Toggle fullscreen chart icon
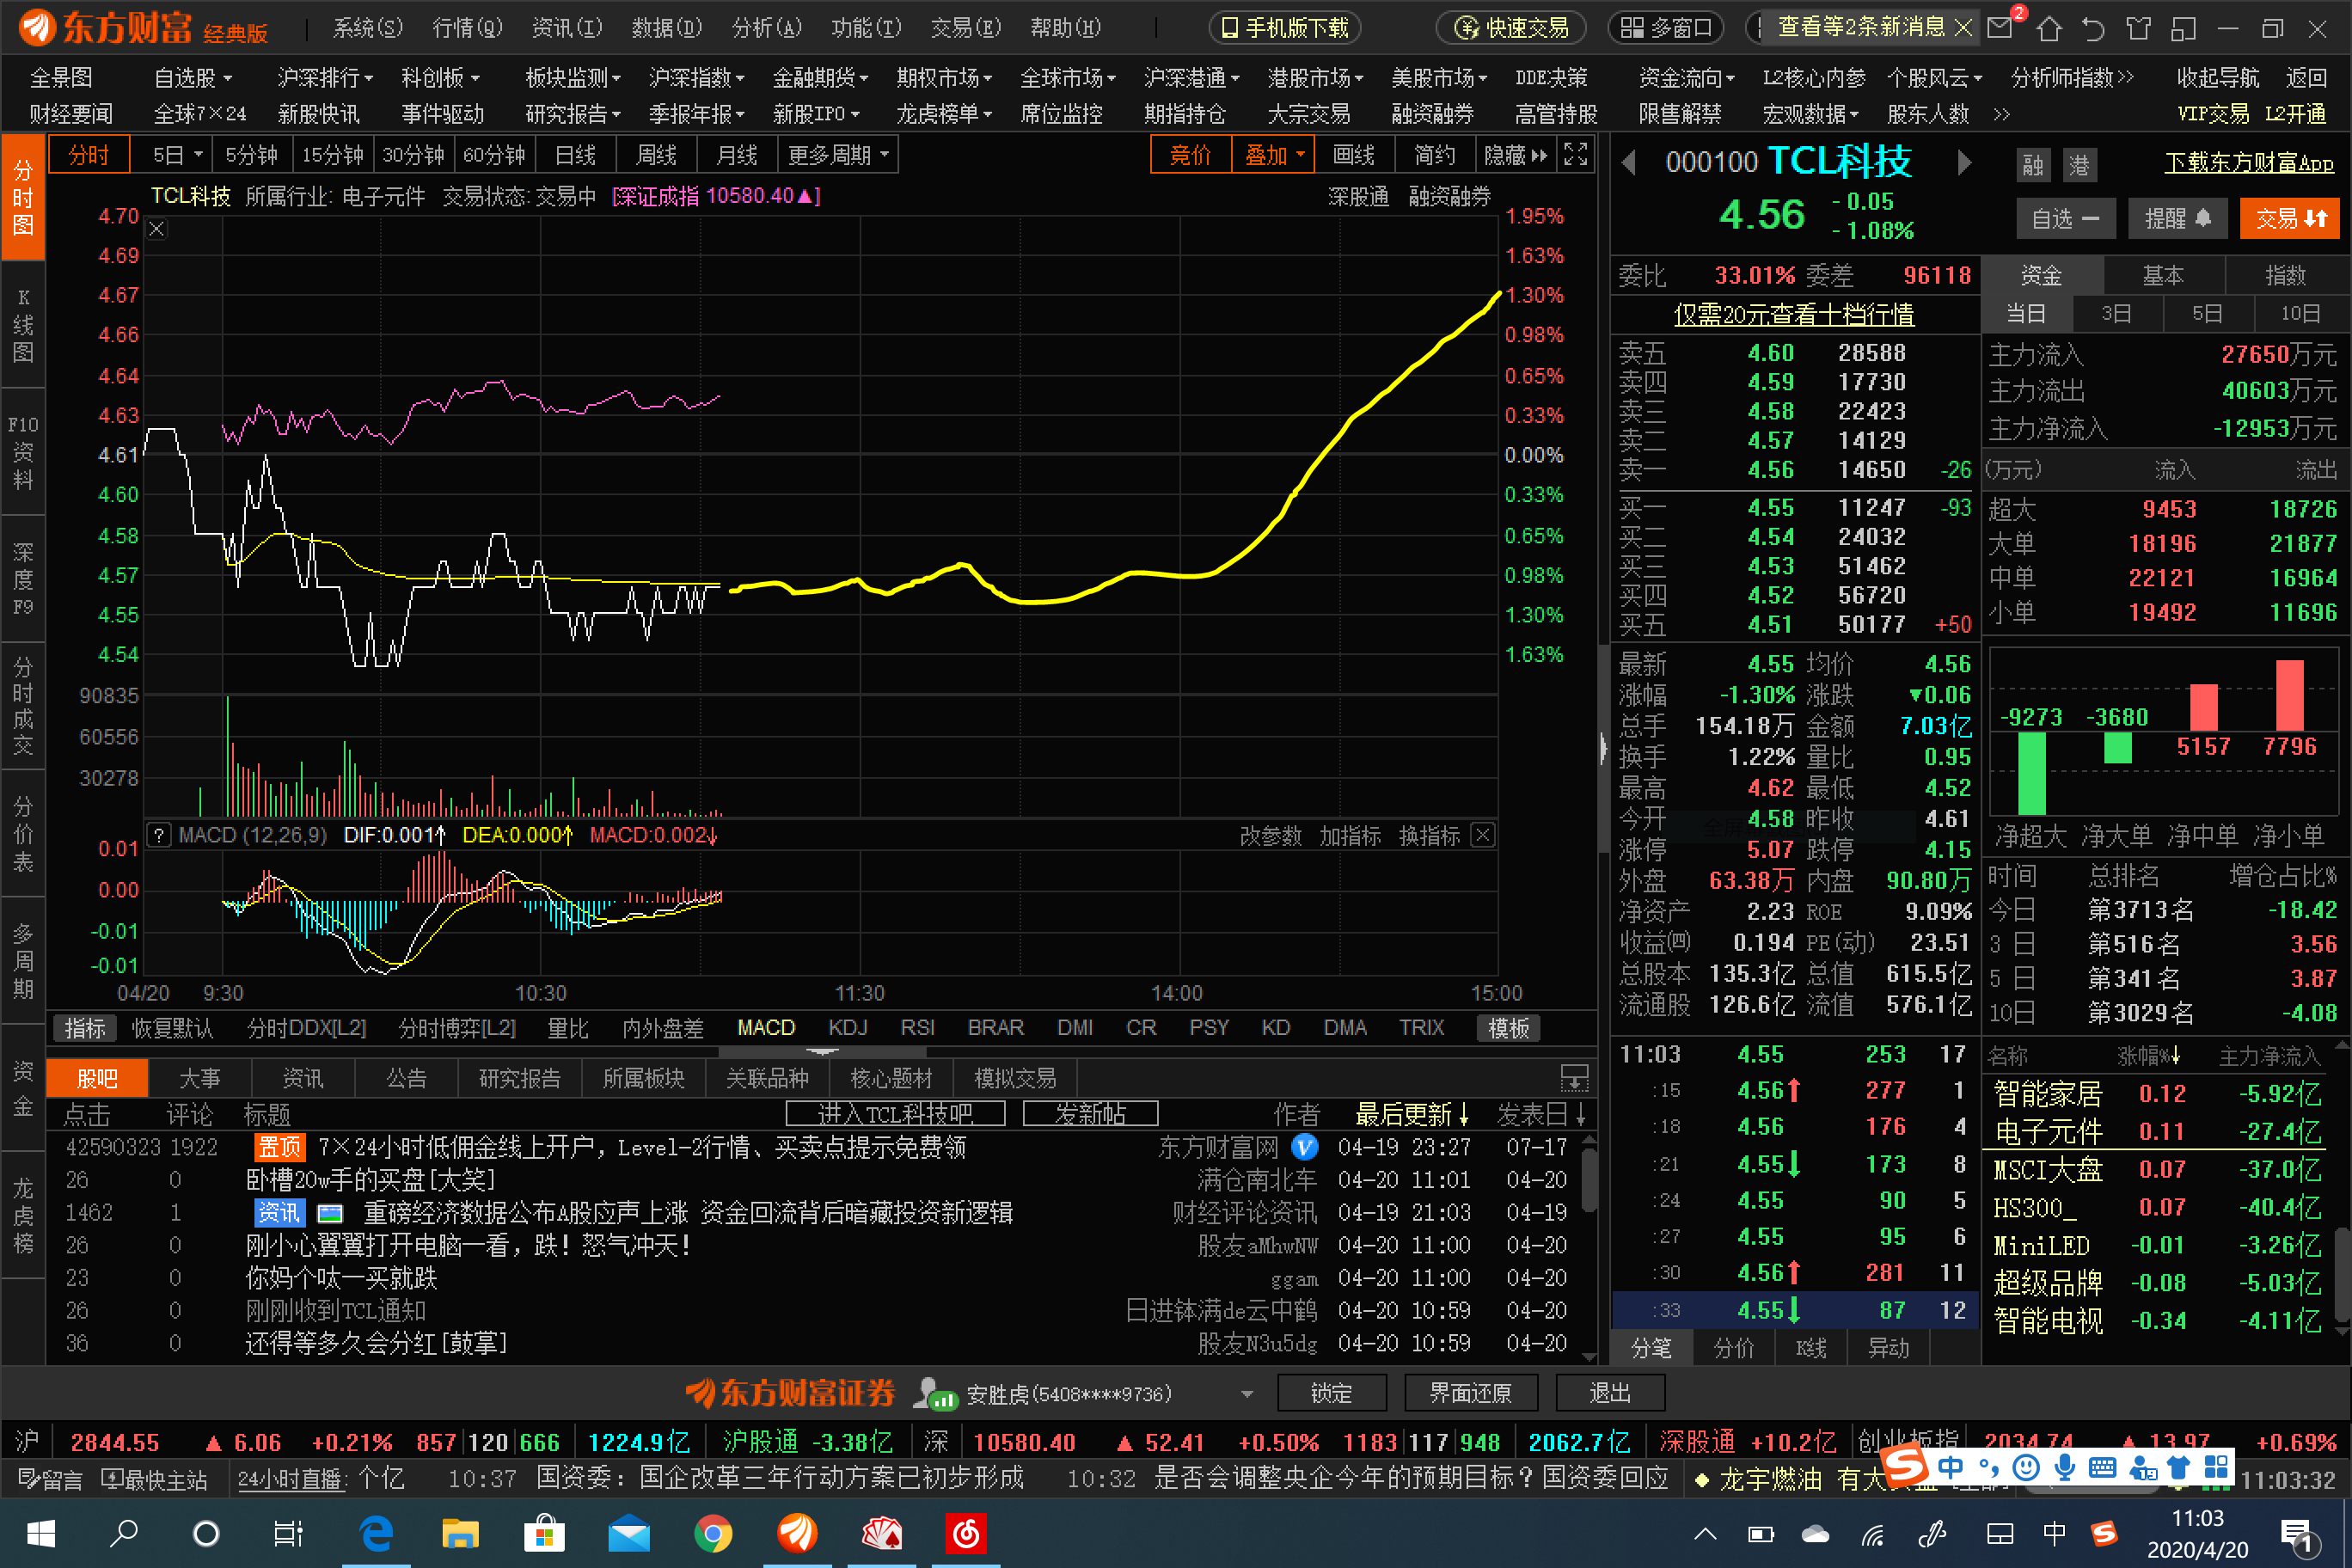This screenshot has height=1568, width=2352. (x=1576, y=154)
